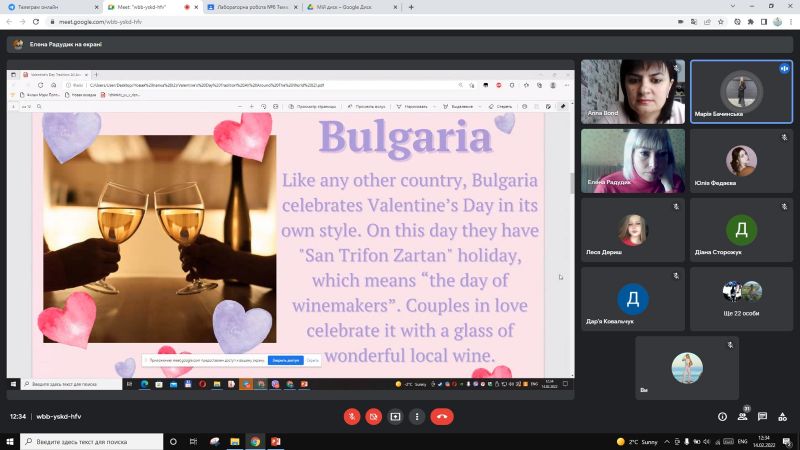The height and width of the screenshot is (450, 800).
Task: Click your own self-view tile
Action: point(687,368)
